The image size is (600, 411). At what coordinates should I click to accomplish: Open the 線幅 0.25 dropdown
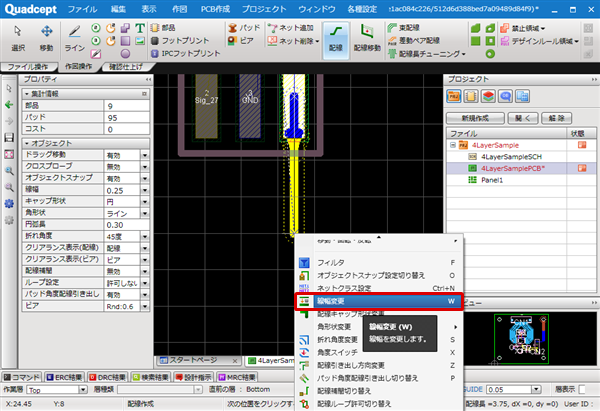click(145, 190)
